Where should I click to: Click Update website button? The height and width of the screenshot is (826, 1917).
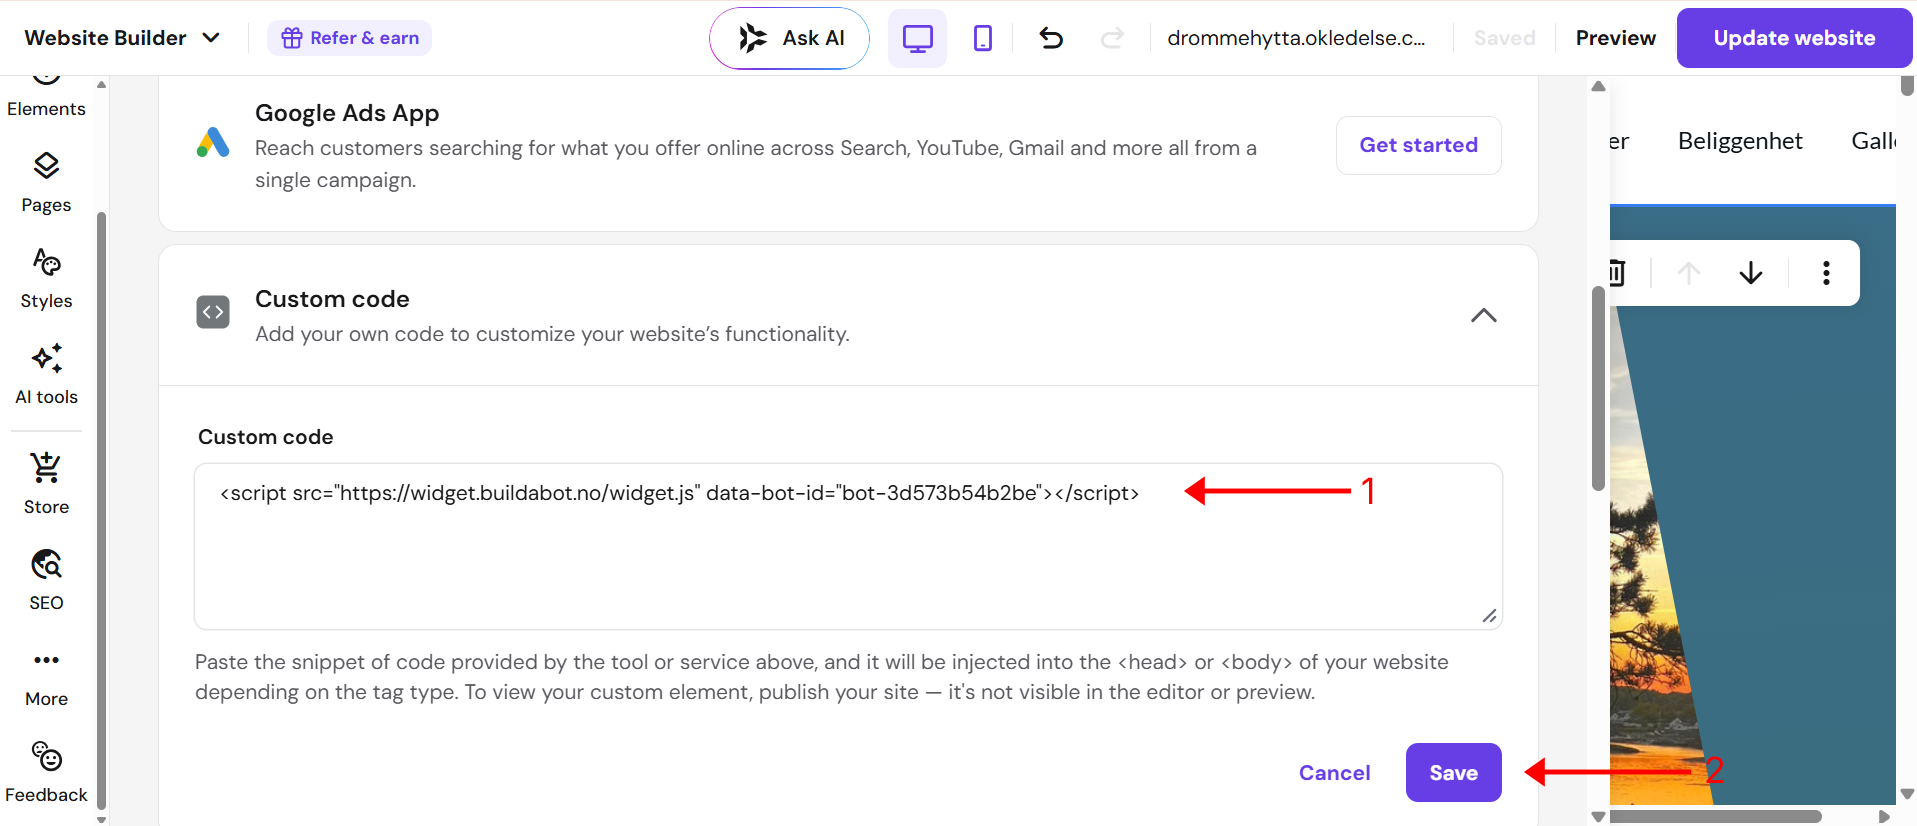tap(1794, 38)
